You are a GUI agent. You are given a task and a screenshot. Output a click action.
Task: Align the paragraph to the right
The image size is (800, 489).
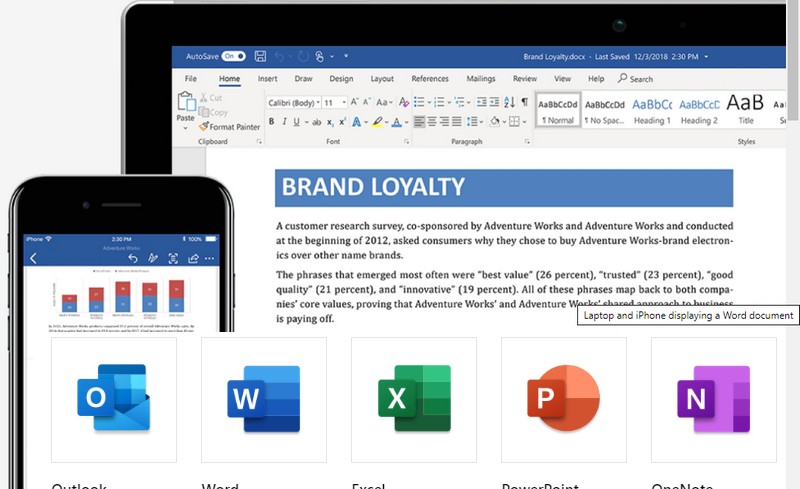pyautogui.click(x=444, y=121)
